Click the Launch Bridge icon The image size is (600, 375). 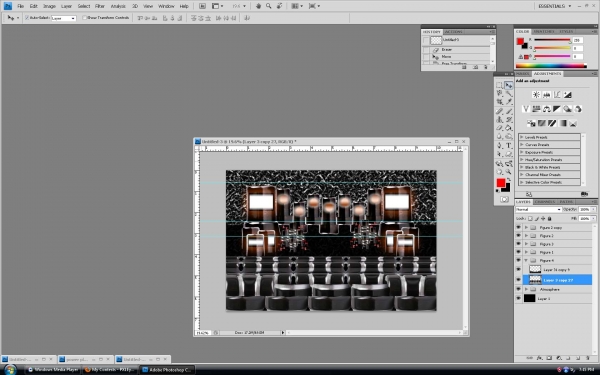point(202,6)
